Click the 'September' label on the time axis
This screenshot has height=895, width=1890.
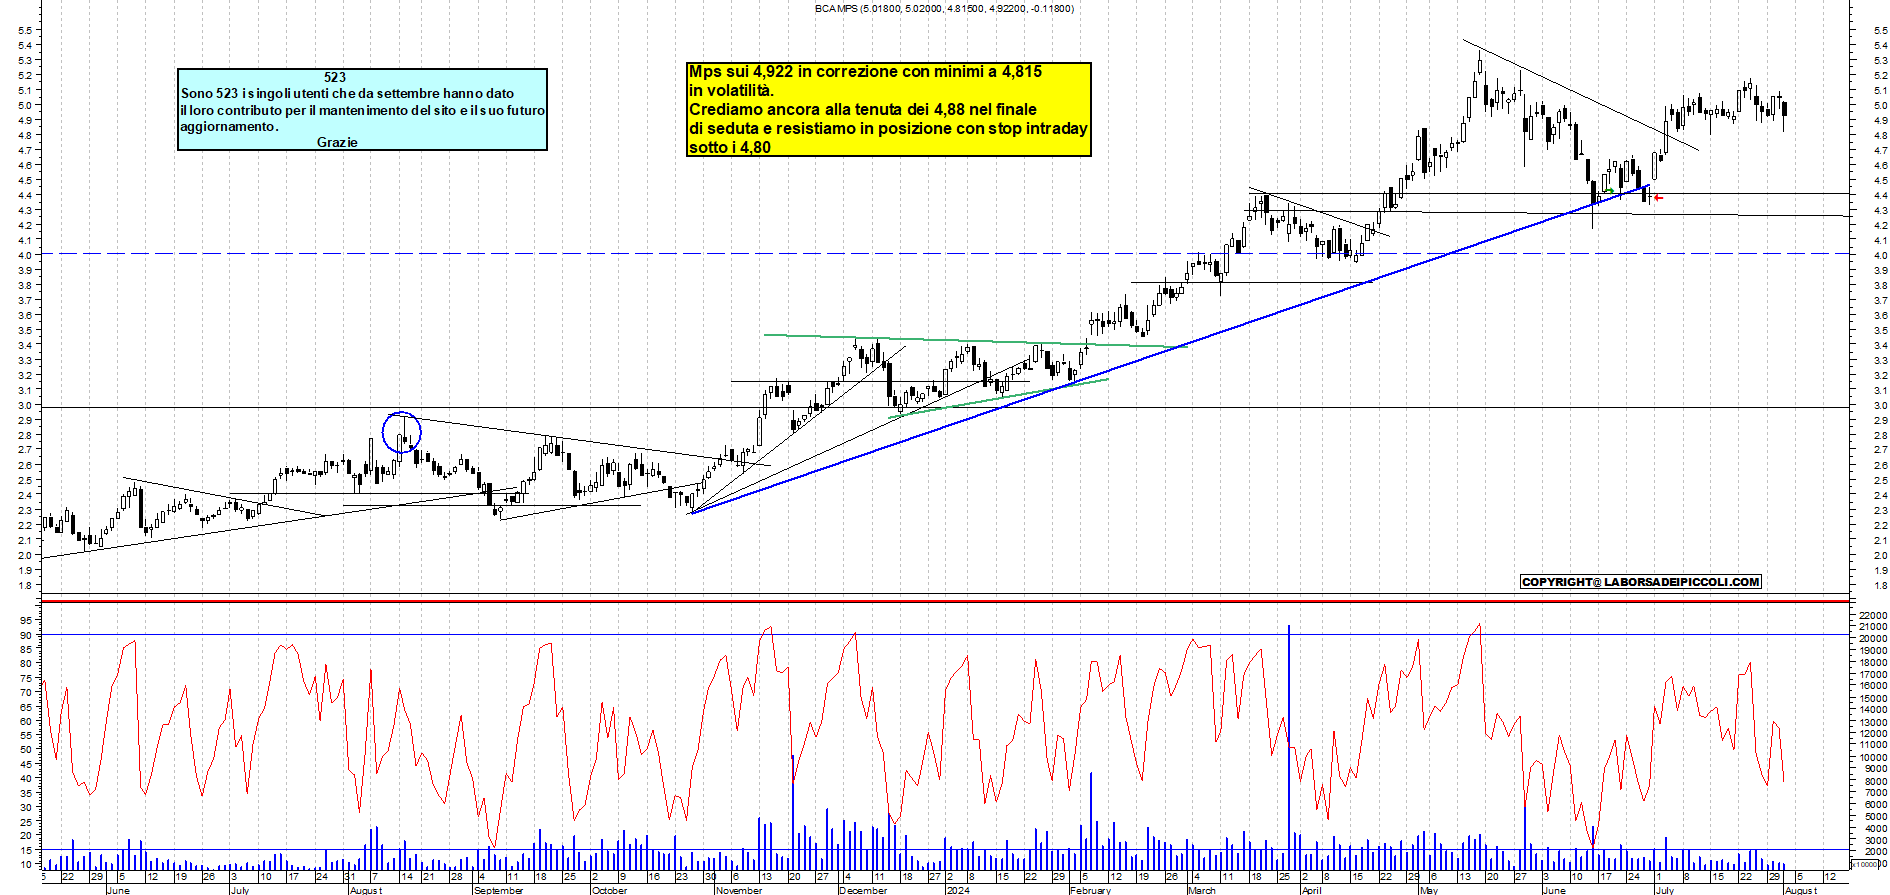498,890
